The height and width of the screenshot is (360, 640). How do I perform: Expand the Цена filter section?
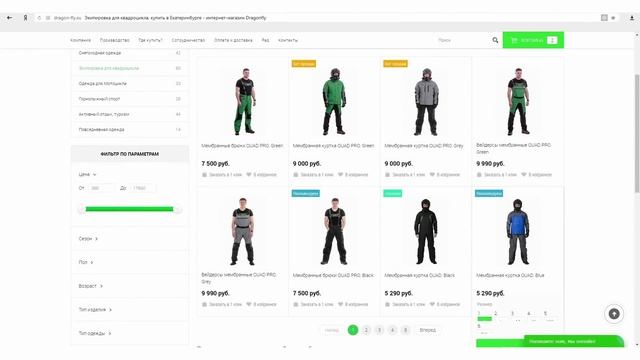click(x=87, y=174)
